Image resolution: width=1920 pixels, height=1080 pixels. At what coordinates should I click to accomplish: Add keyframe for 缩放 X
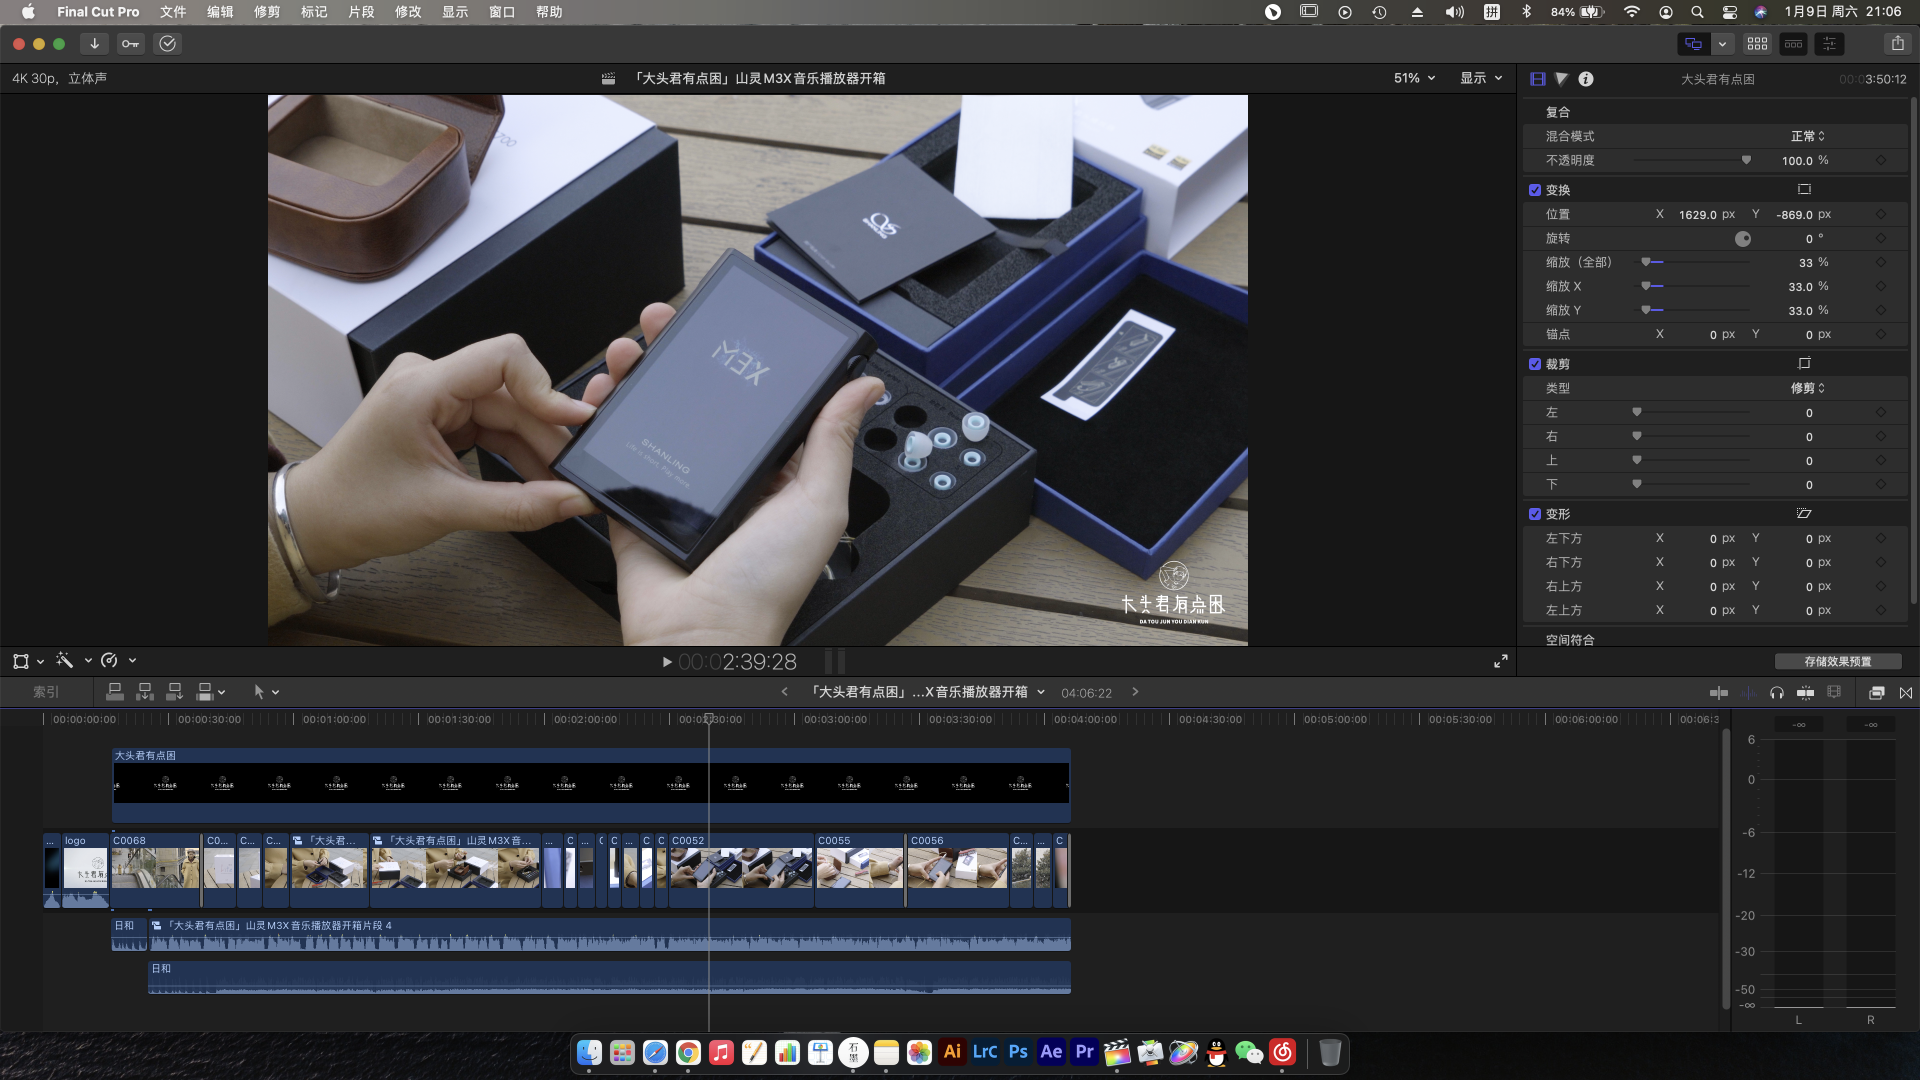1881,286
